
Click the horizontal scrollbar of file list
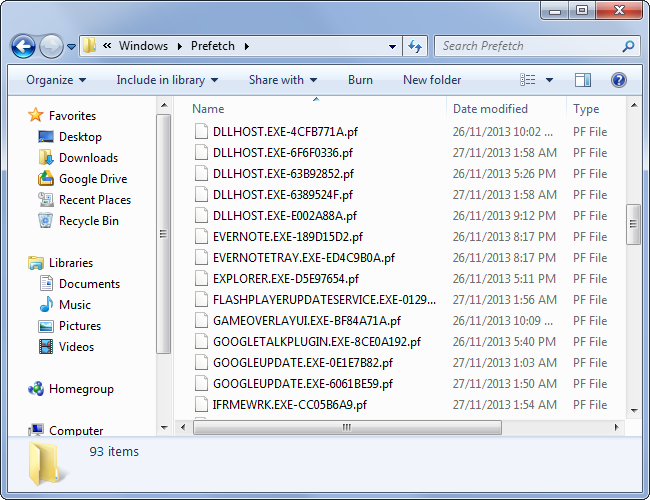tap(347, 427)
